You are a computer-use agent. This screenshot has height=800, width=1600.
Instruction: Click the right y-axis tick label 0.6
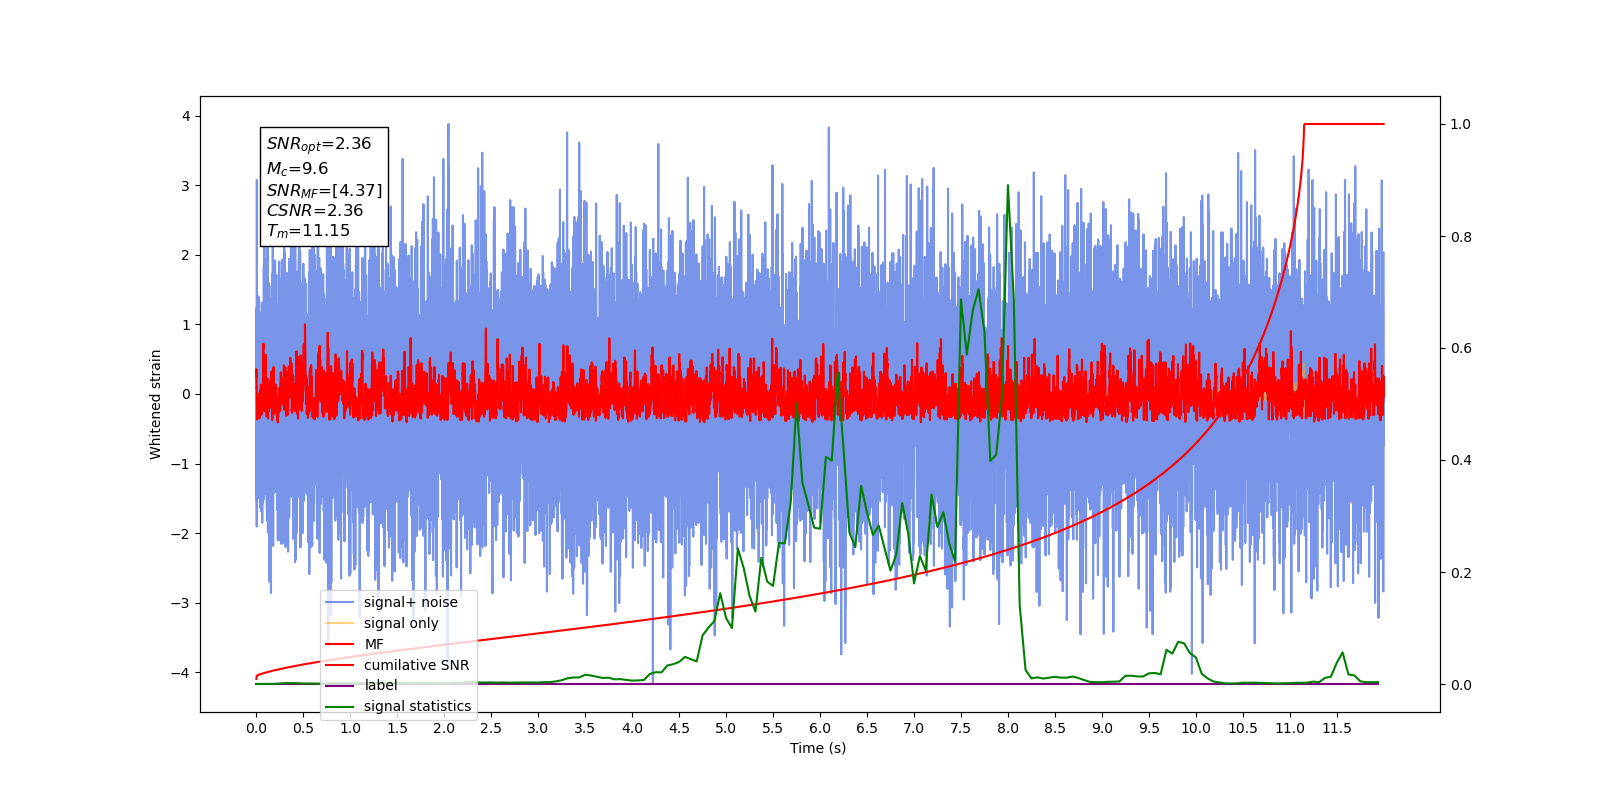tap(1461, 348)
